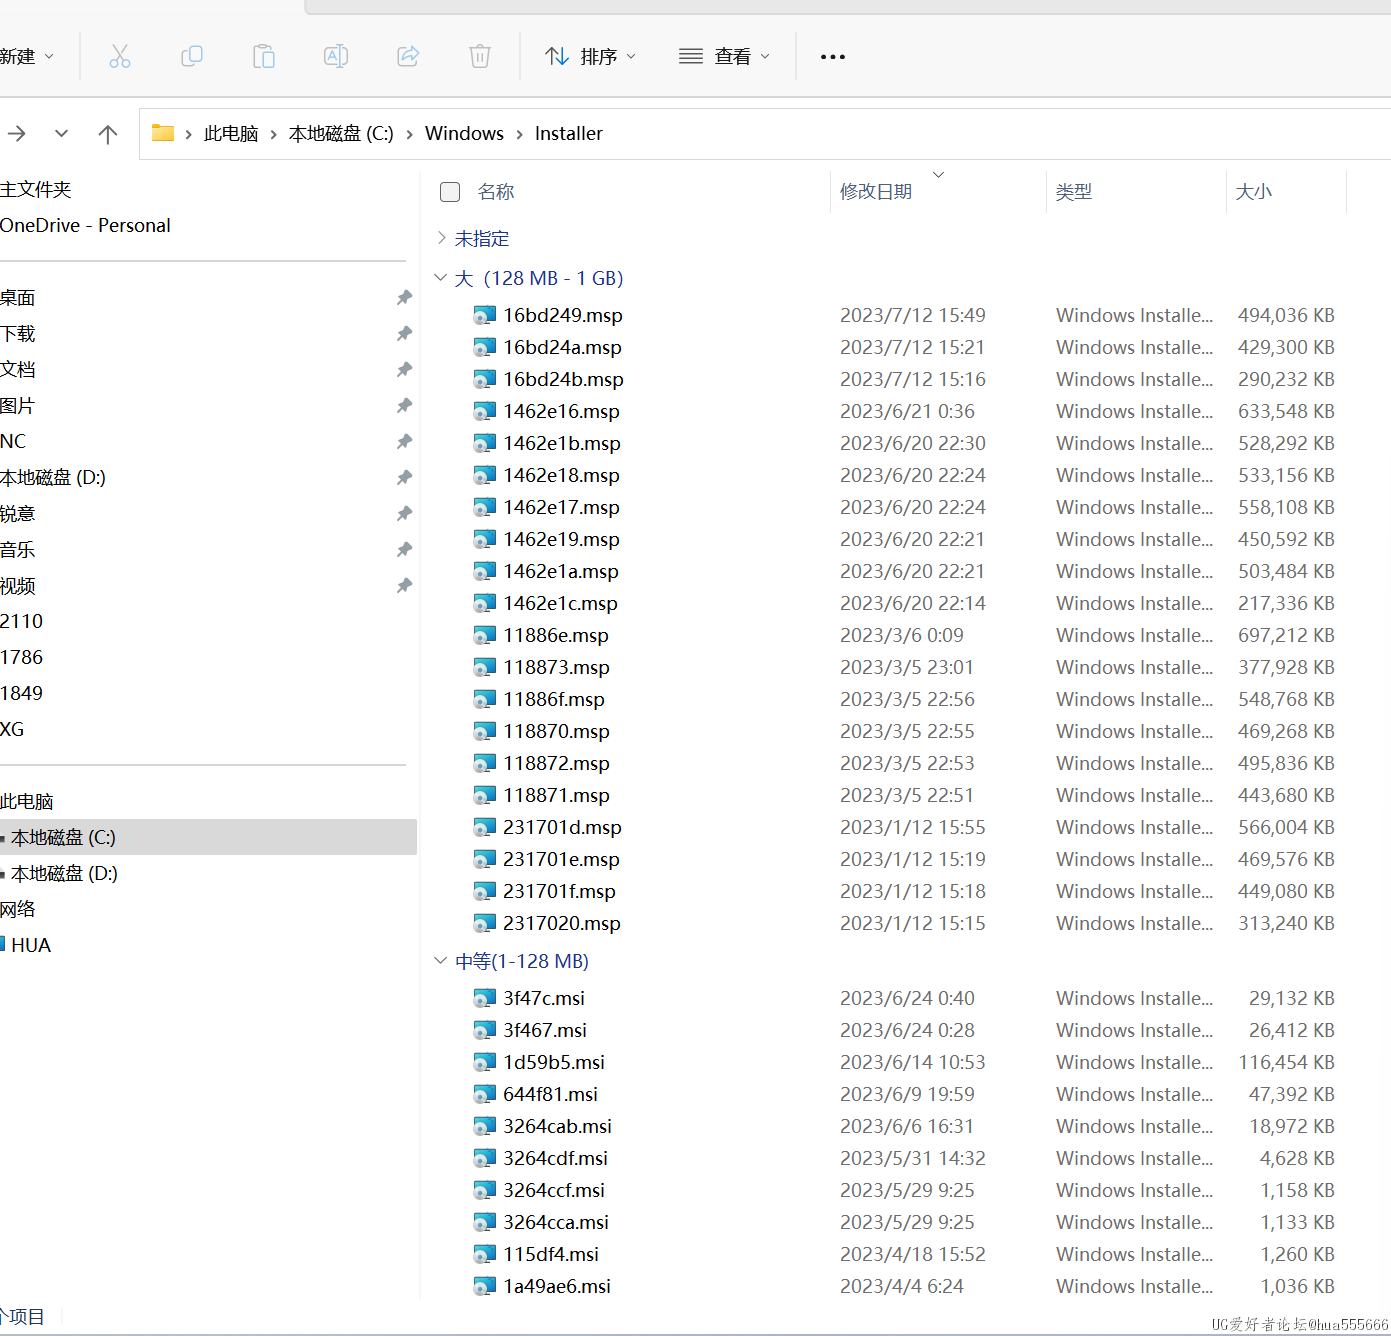Image resolution: width=1391 pixels, height=1336 pixels.
Task: Click size value 697,212 KB
Action: [1286, 635]
